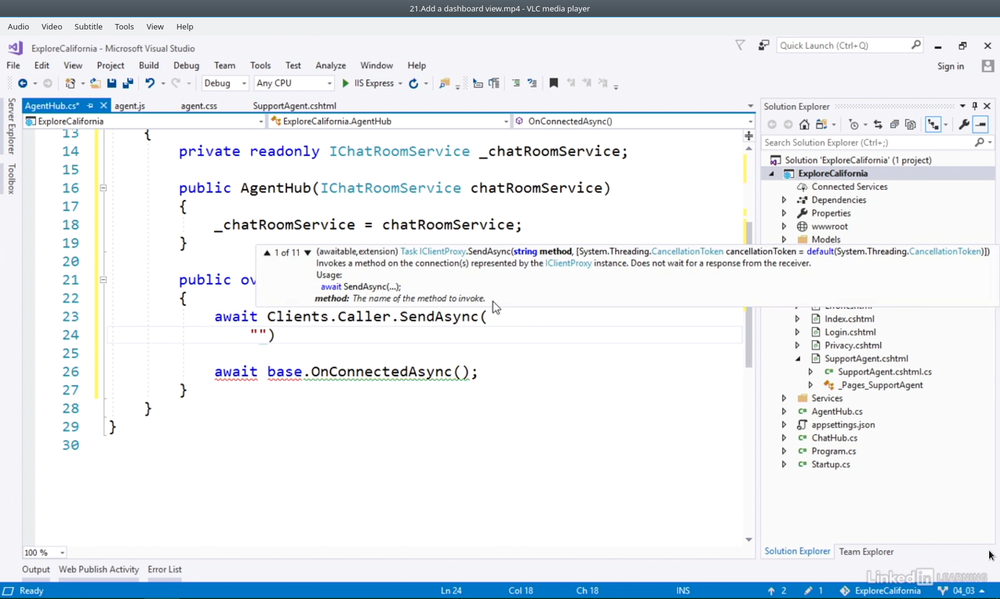Screen dimensions: 1000x599
Task: Pin the AgentHub.cs tab
Action: click(x=90, y=106)
